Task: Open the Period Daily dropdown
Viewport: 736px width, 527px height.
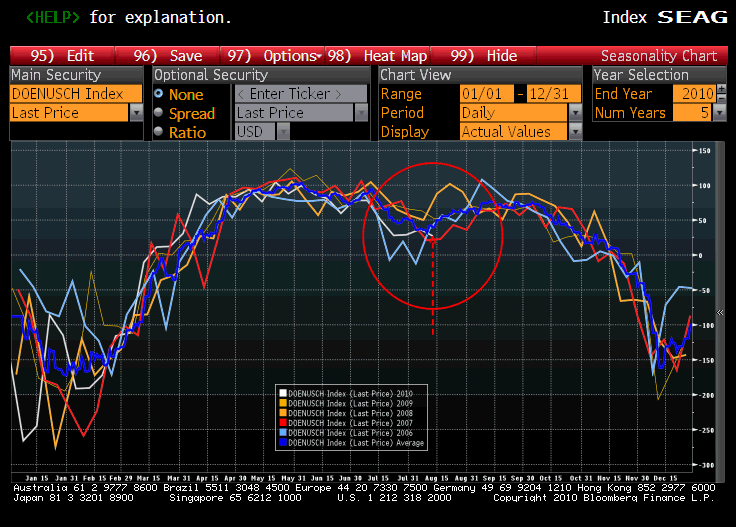Action: 575,113
